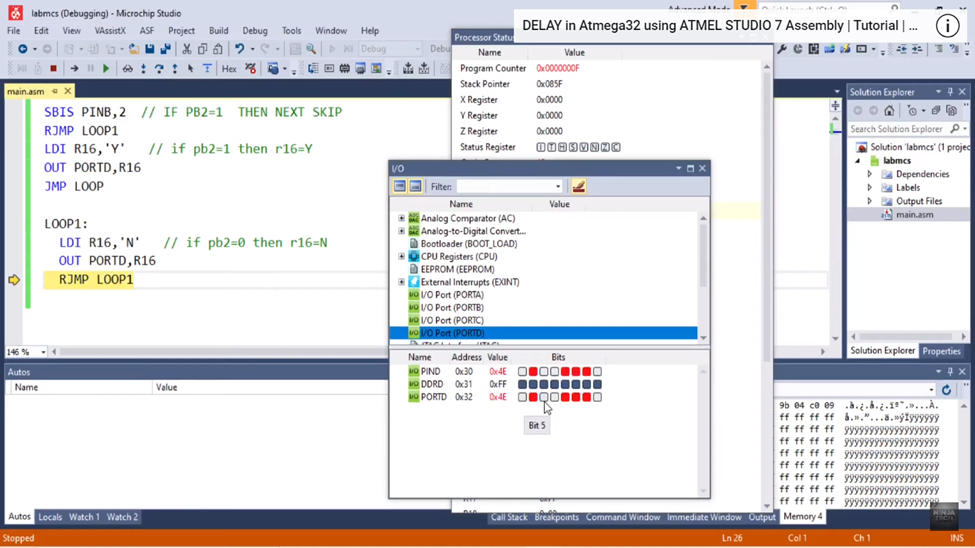
Task: Click the Home icon in Solution Explorer
Action: click(889, 111)
